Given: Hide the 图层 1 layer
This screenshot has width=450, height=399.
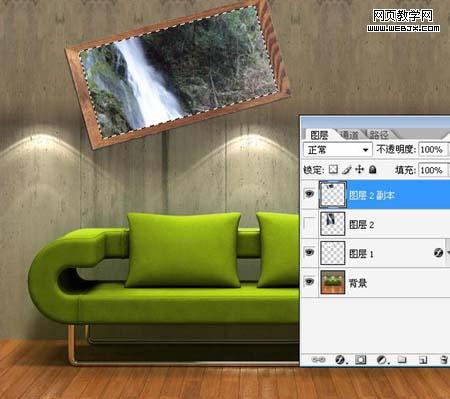Looking at the screenshot, I should pos(309,253).
